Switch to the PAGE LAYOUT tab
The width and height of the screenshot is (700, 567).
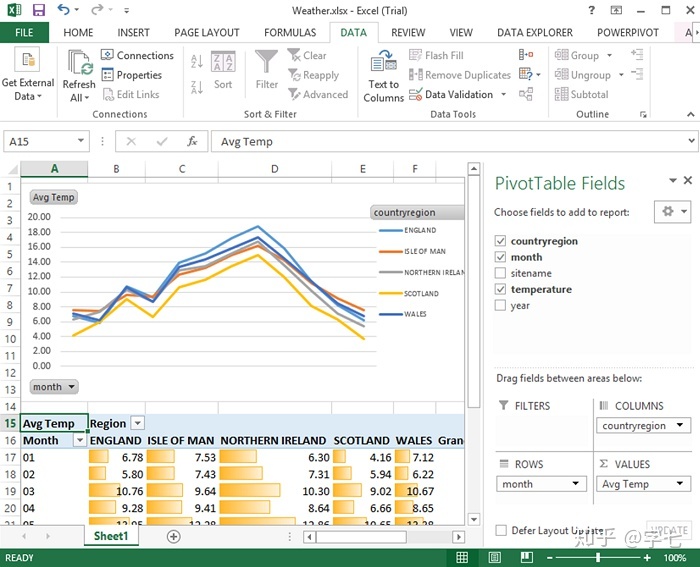click(x=207, y=33)
